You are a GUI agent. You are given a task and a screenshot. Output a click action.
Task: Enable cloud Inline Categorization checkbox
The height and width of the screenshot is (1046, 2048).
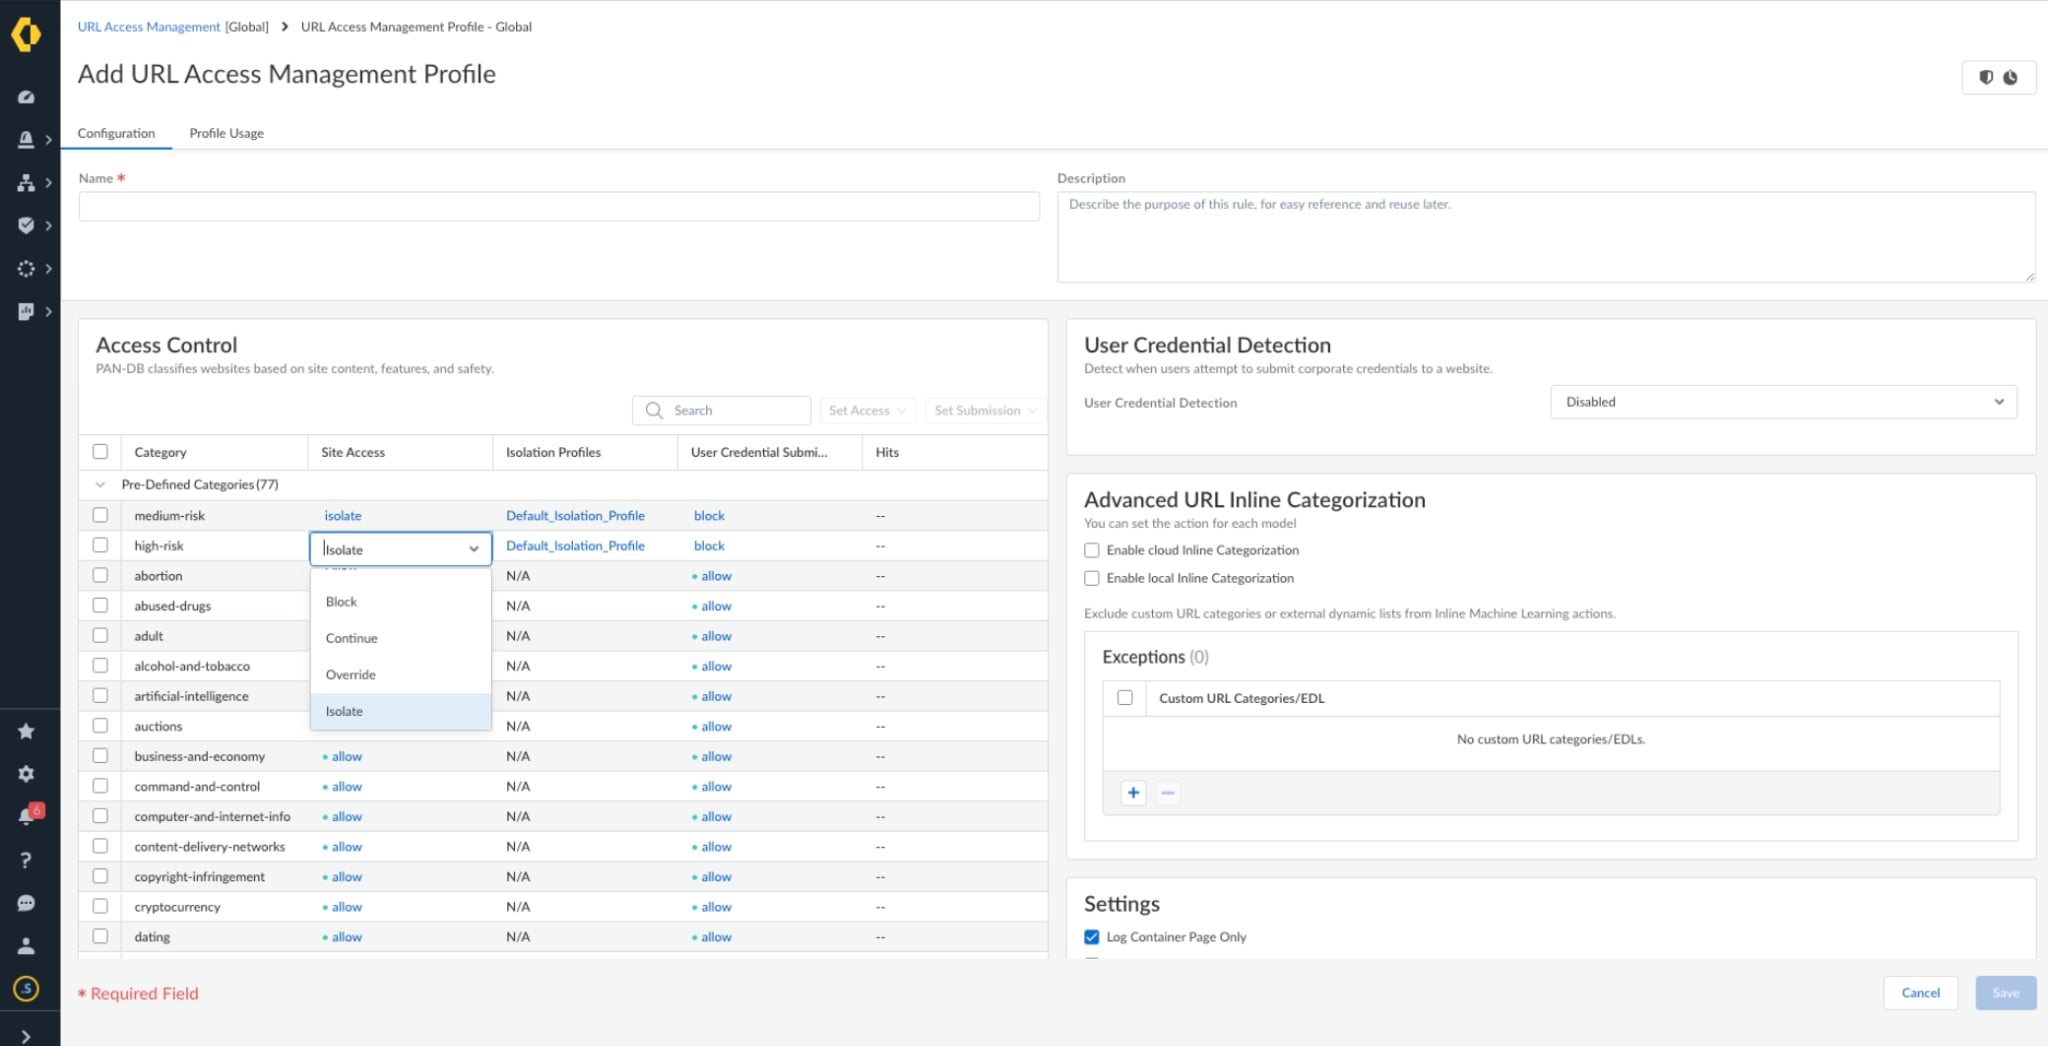point(1092,550)
